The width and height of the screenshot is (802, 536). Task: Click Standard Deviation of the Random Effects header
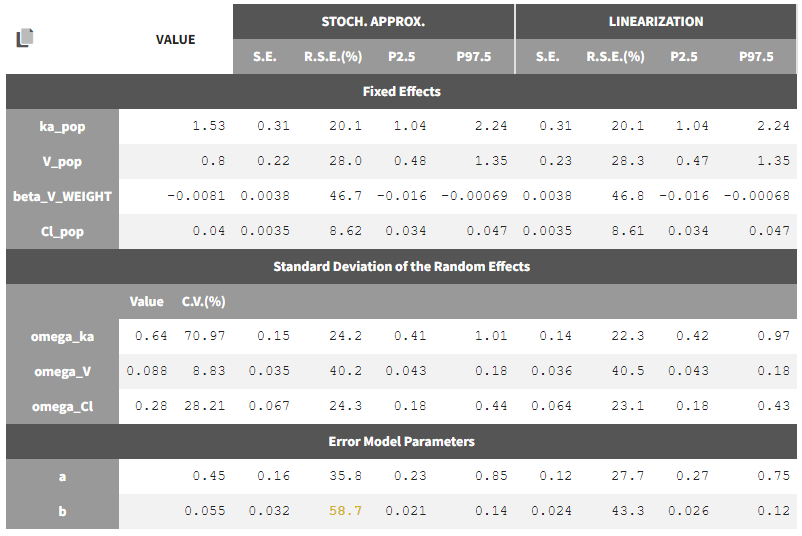pyautogui.click(x=401, y=267)
